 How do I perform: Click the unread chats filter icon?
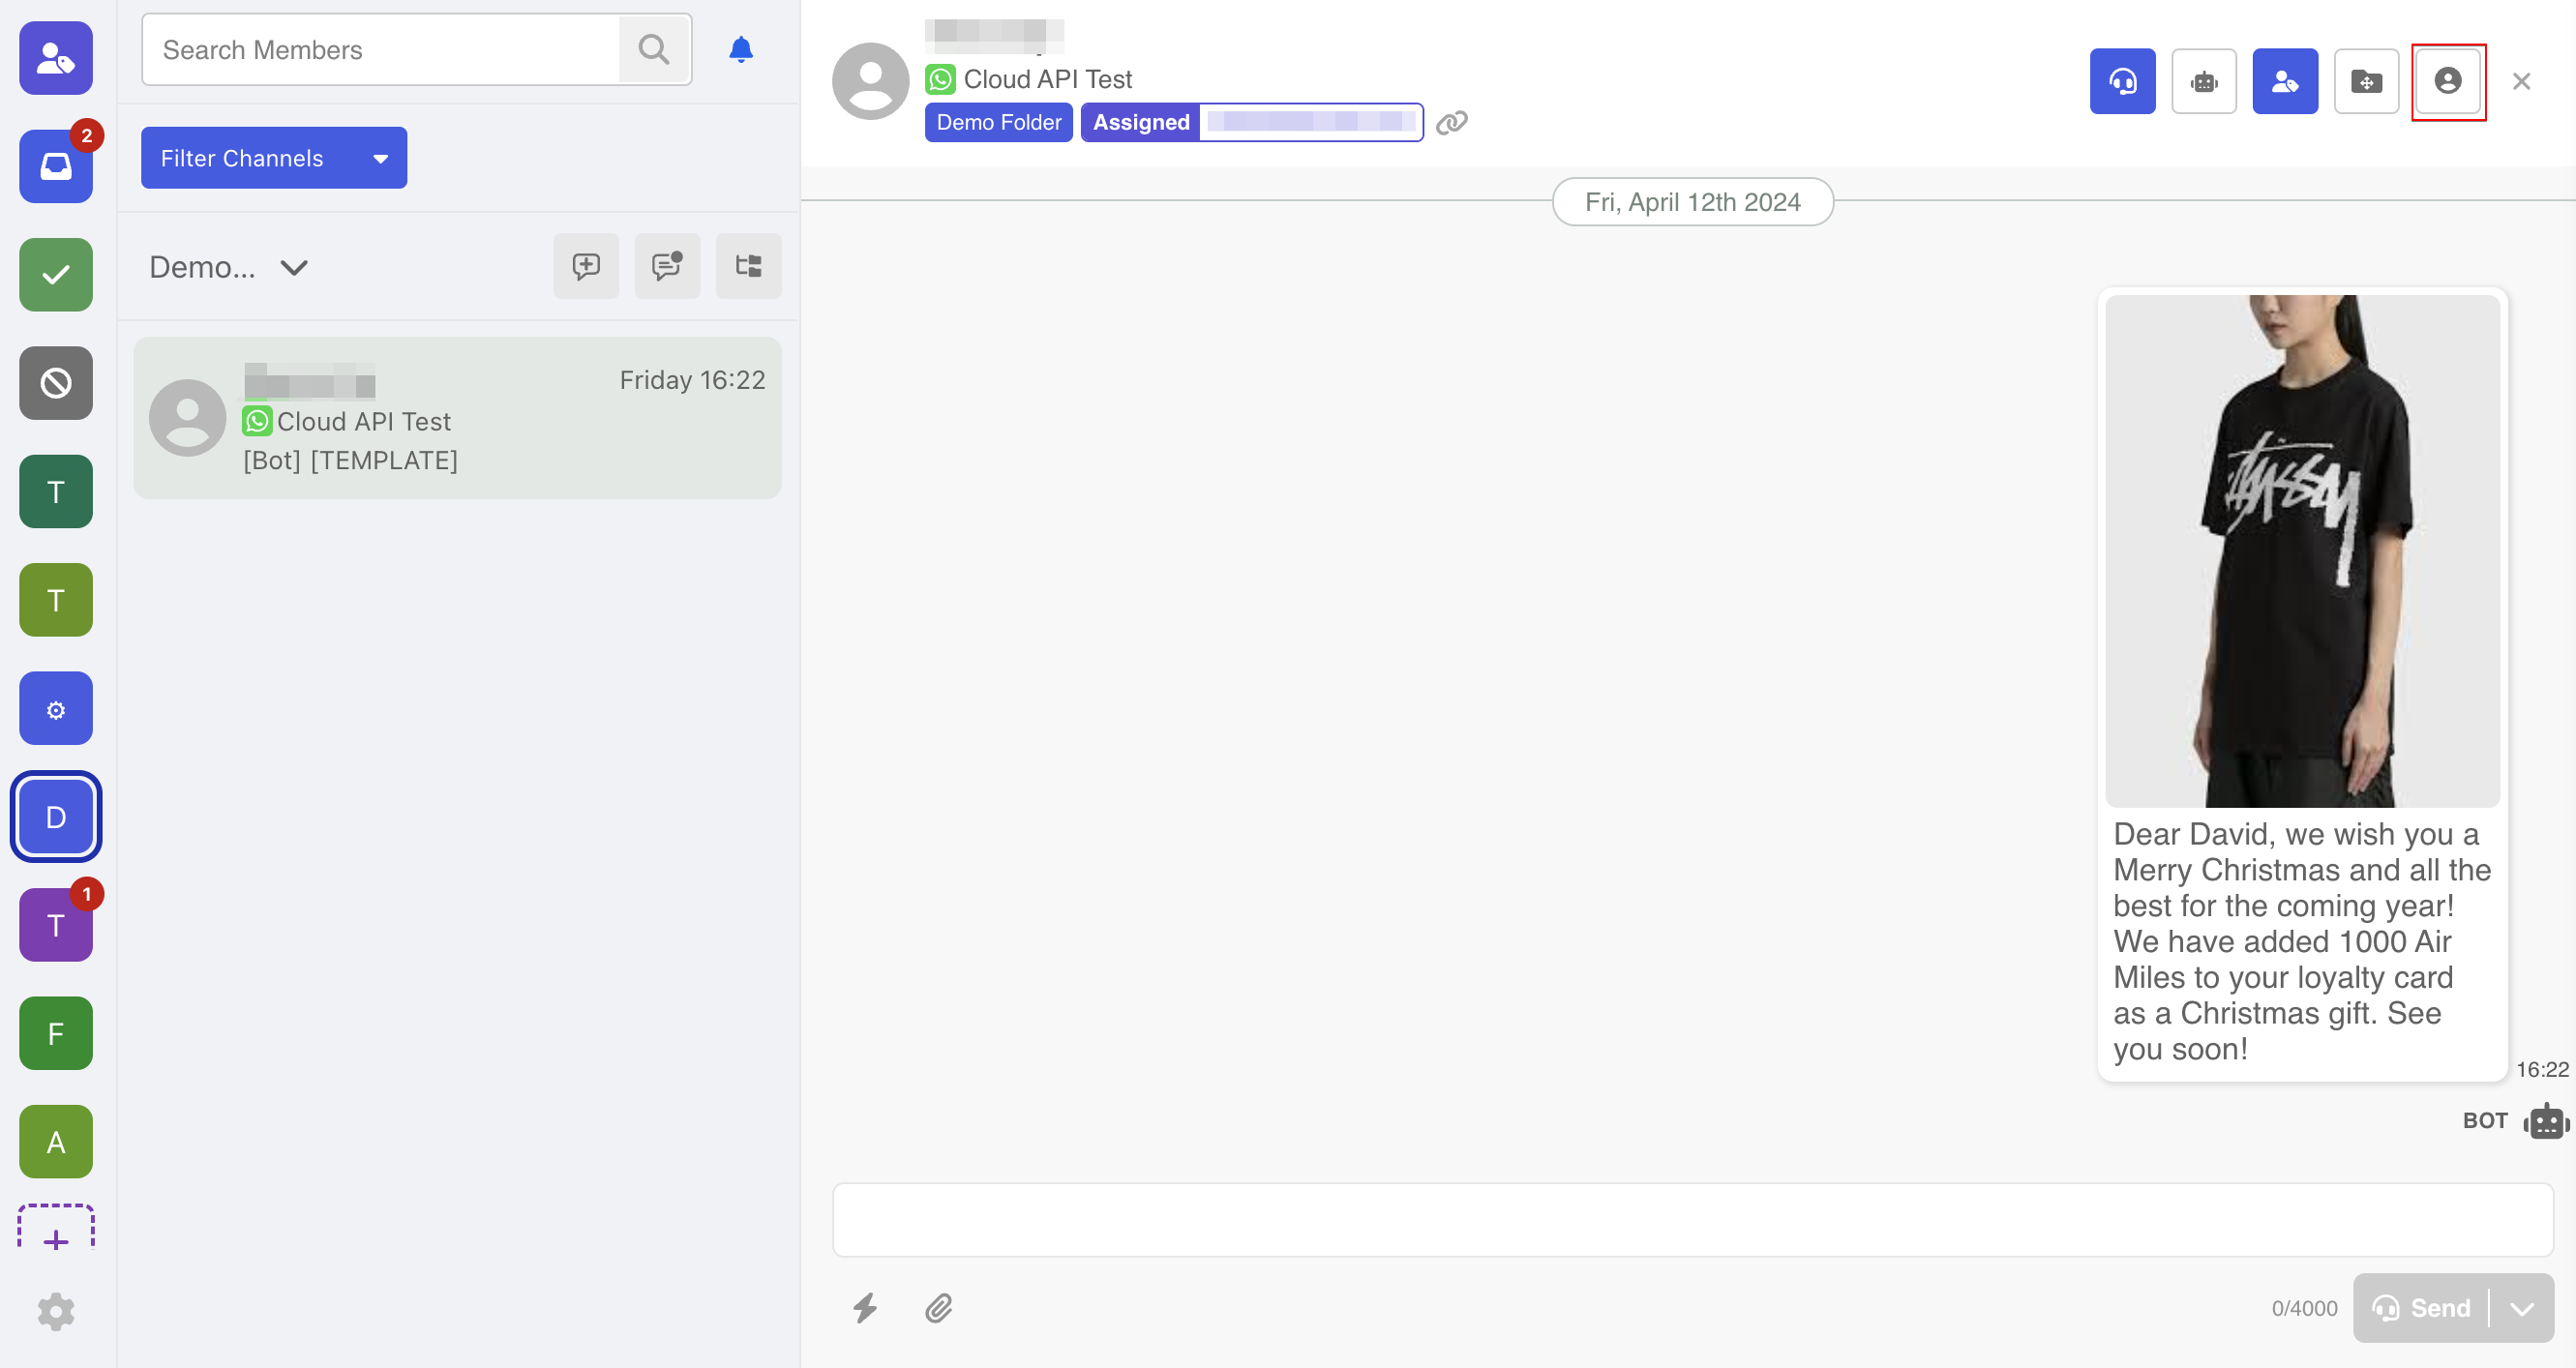(667, 266)
